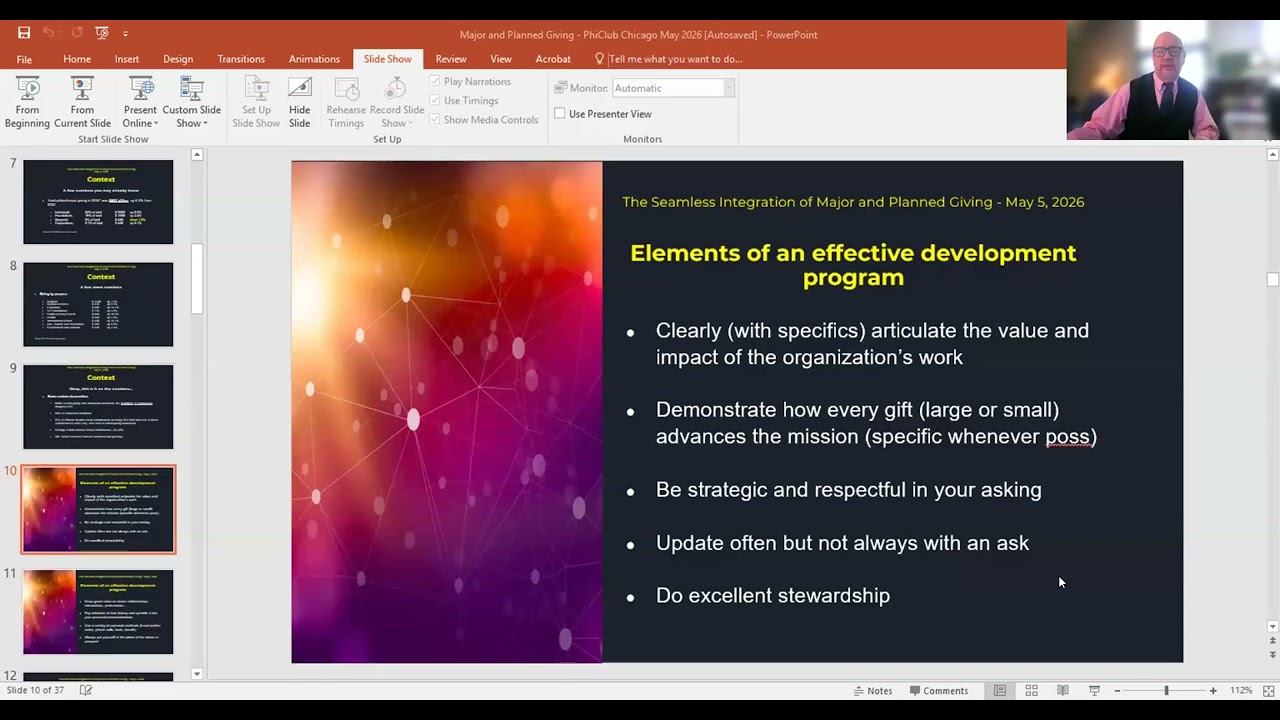Select slide 11 thumbnail

(x=98, y=611)
